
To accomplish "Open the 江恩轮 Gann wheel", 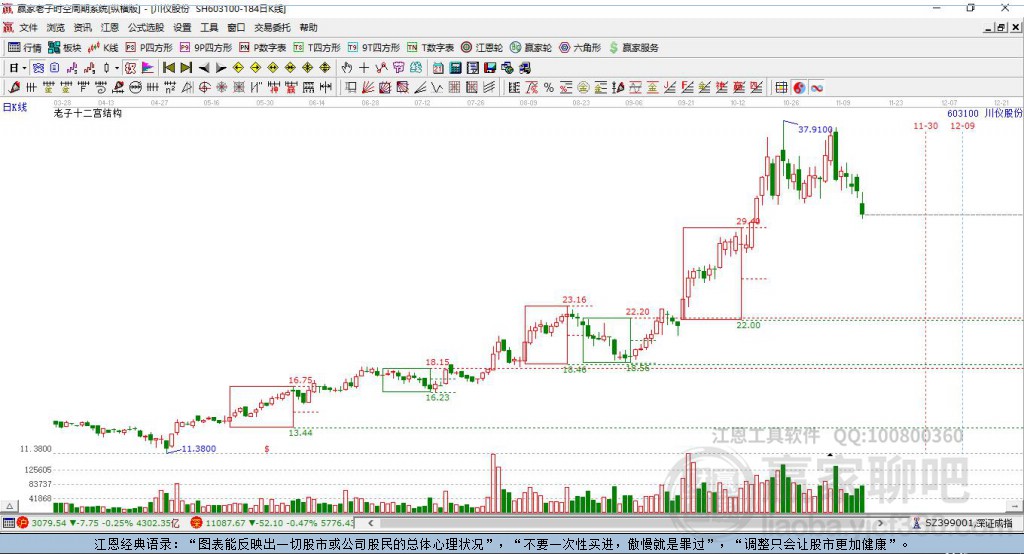I will click(x=482, y=48).
